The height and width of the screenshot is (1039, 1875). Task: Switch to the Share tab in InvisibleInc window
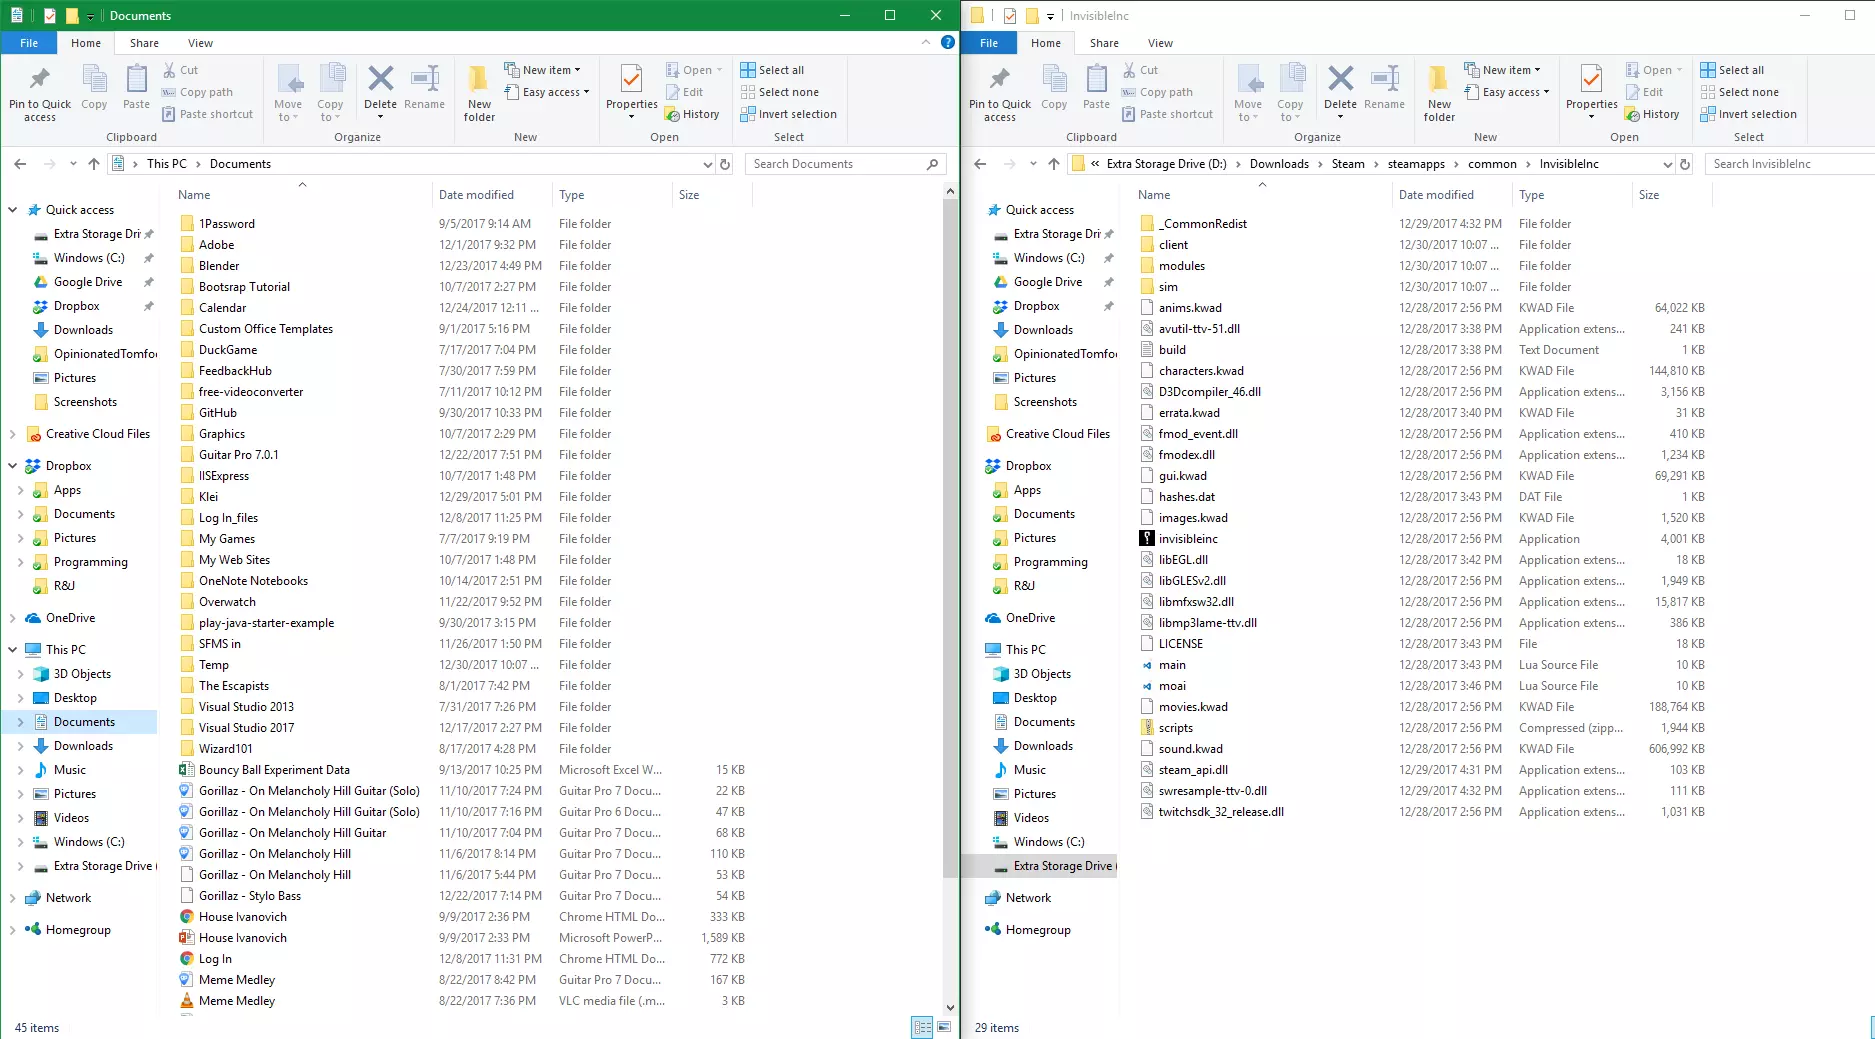point(1104,43)
